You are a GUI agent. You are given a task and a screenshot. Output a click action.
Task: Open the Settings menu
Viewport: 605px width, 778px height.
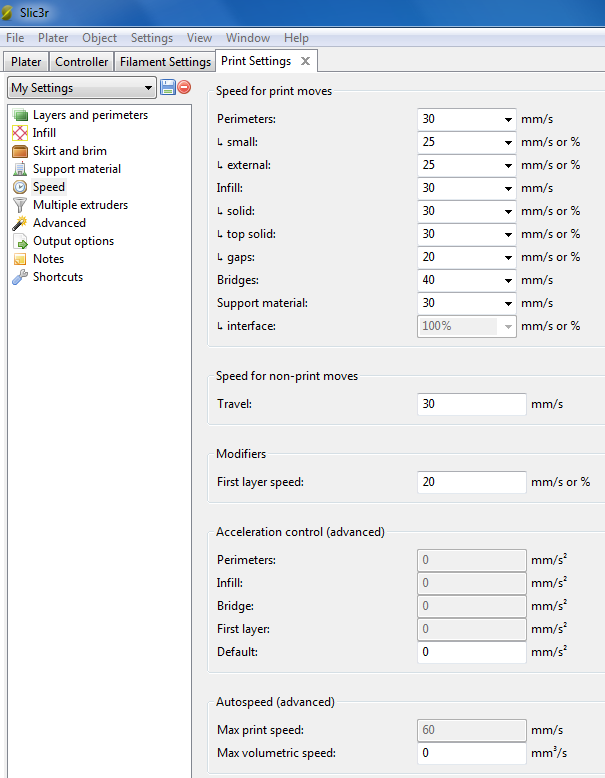click(x=152, y=38)
